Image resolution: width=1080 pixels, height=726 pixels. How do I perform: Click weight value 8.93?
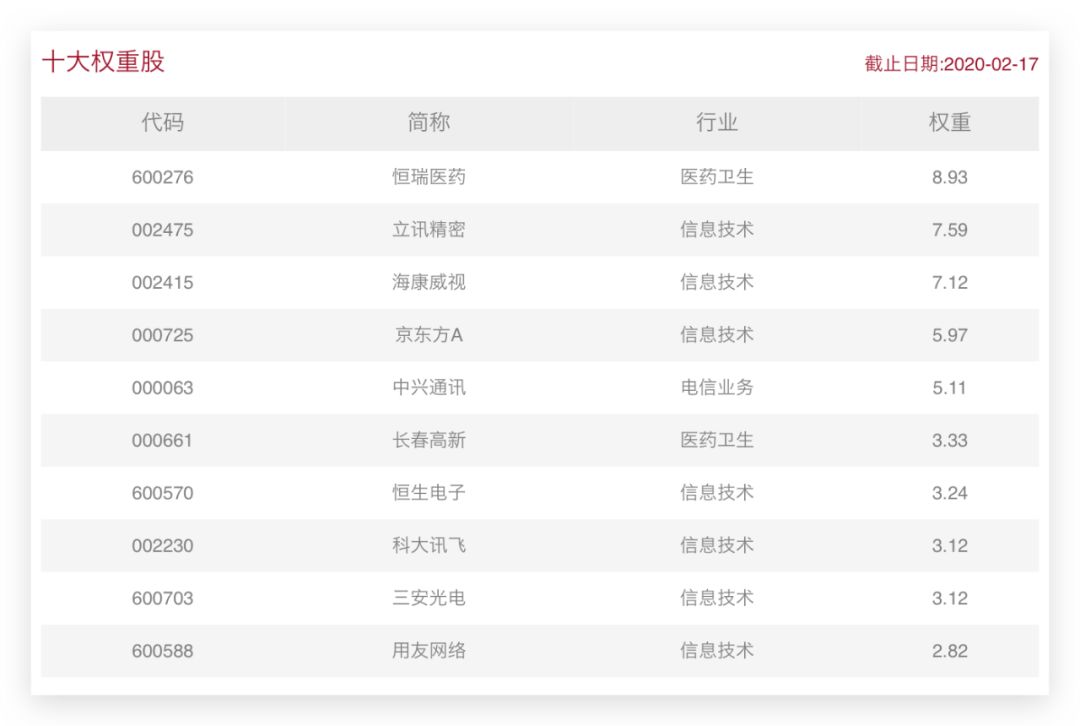point(950,177)
